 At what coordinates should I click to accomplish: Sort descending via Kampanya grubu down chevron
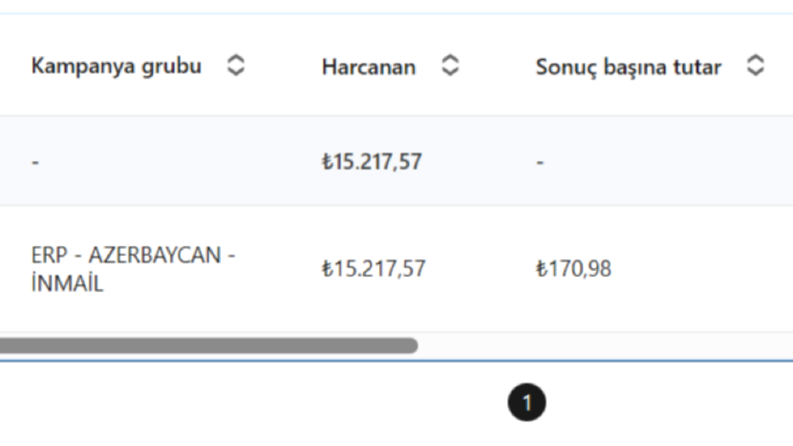click(236, 71)
